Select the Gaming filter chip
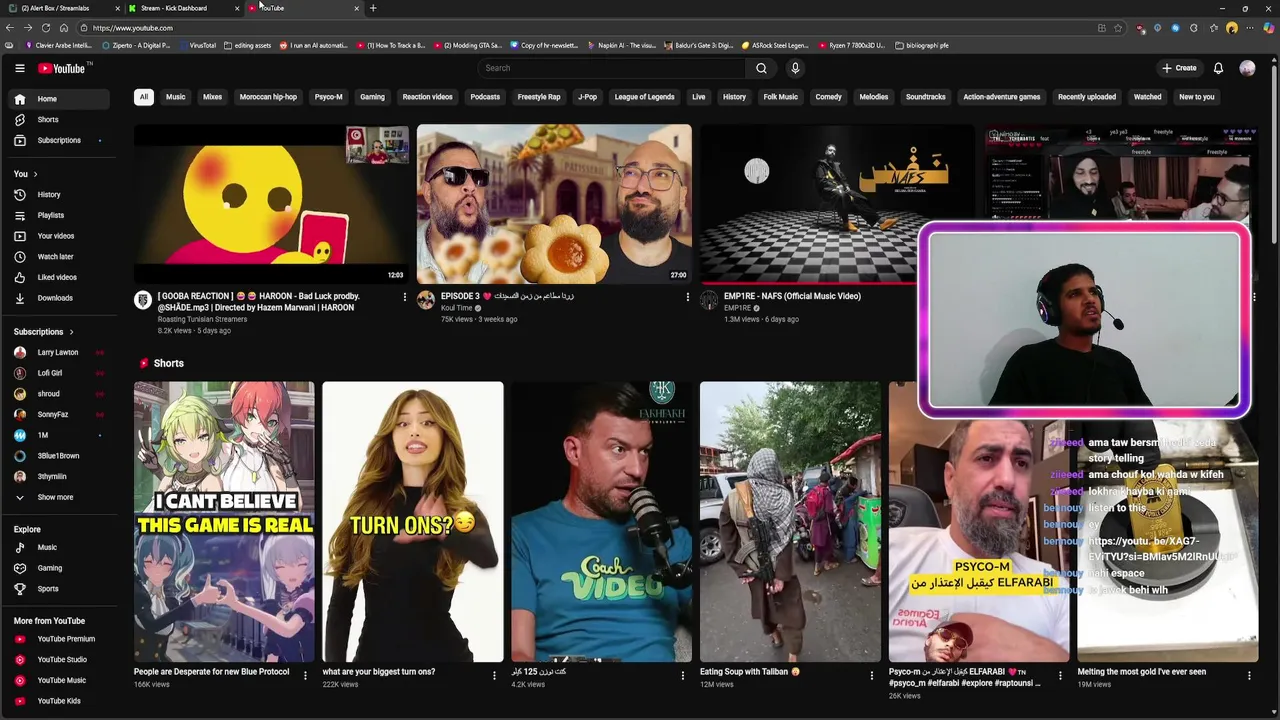Image resolution: width=1280 pixels, height=720 pixels. tap(372, 97)
